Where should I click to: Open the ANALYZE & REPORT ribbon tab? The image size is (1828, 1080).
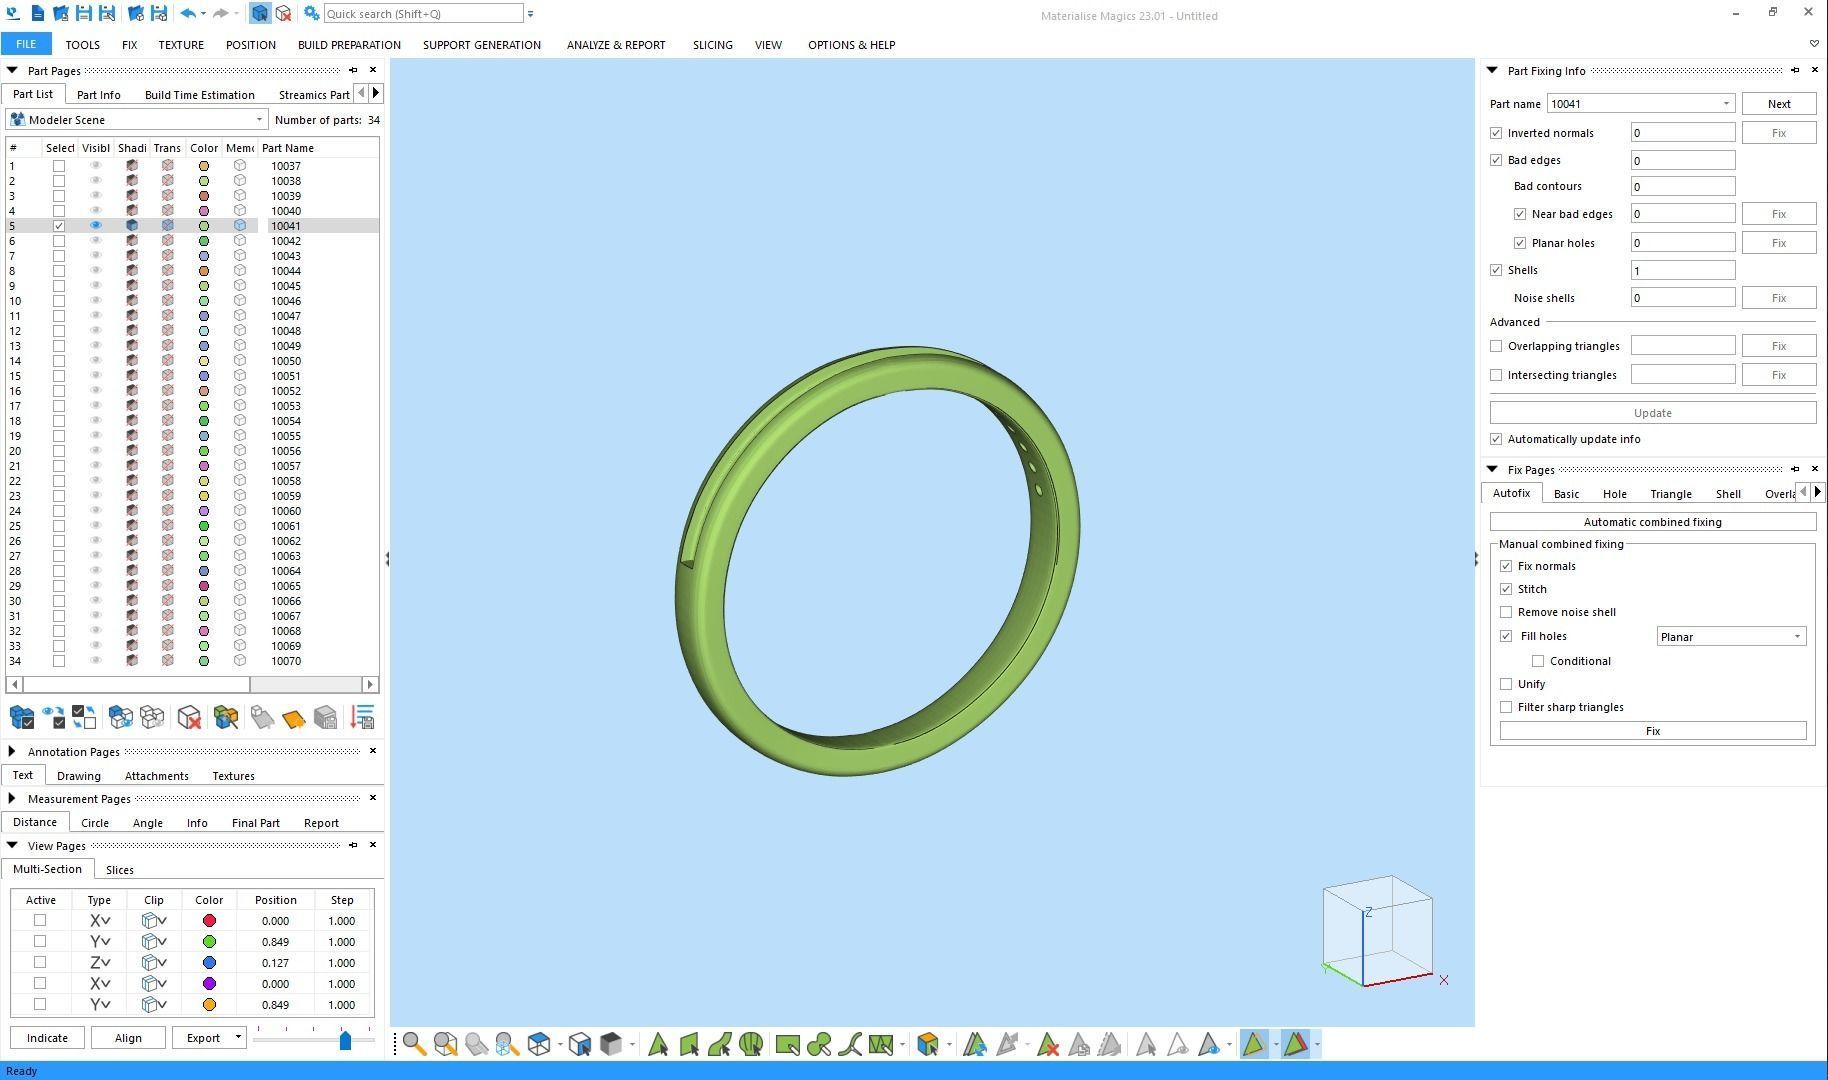pos(616,45)
